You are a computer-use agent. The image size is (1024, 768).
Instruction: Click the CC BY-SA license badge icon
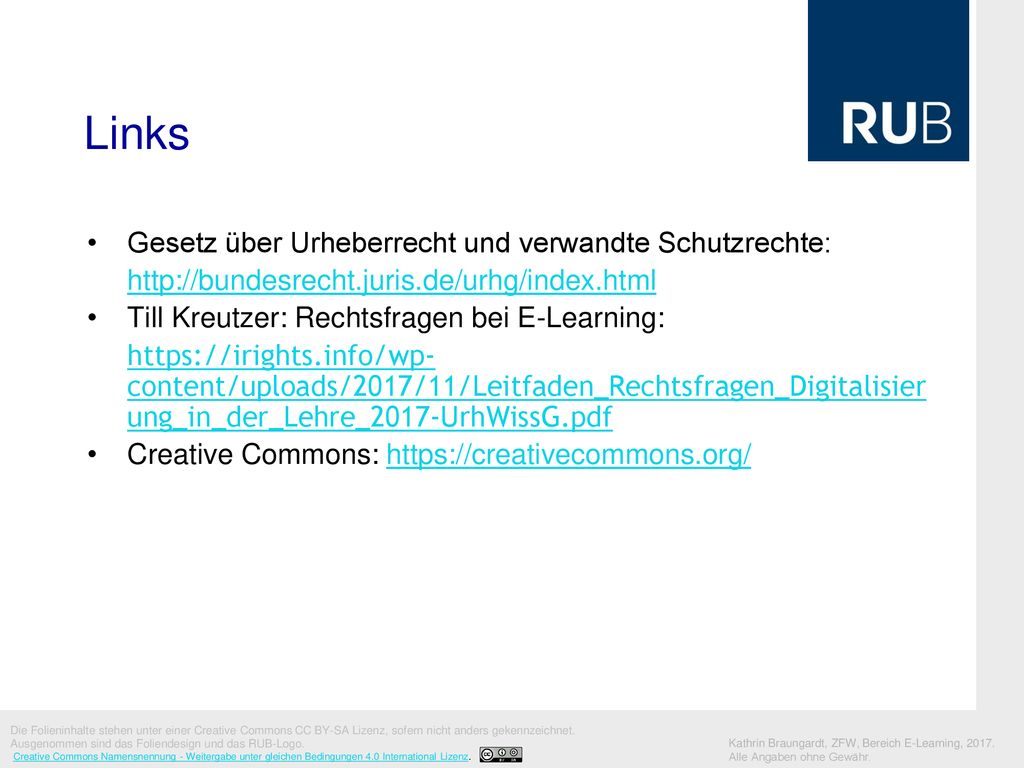pos(501,755)
